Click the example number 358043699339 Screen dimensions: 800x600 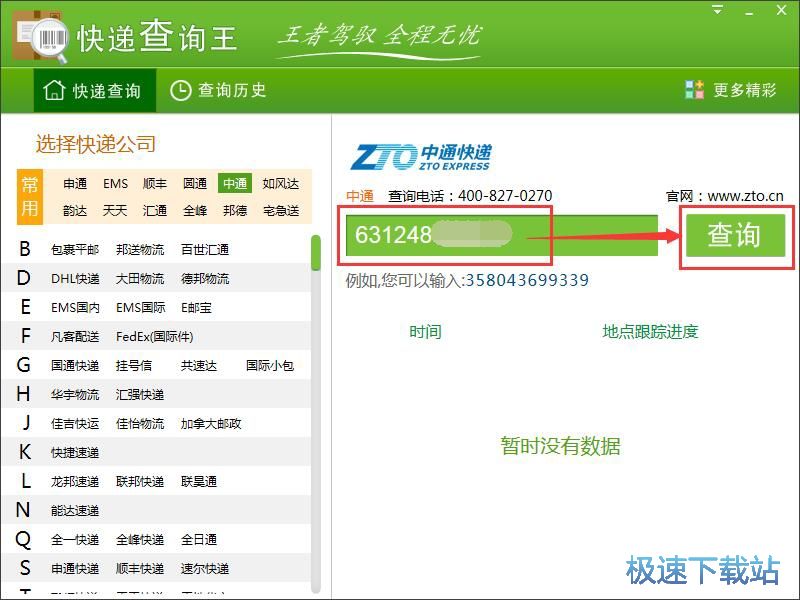(x=527, y=280)
